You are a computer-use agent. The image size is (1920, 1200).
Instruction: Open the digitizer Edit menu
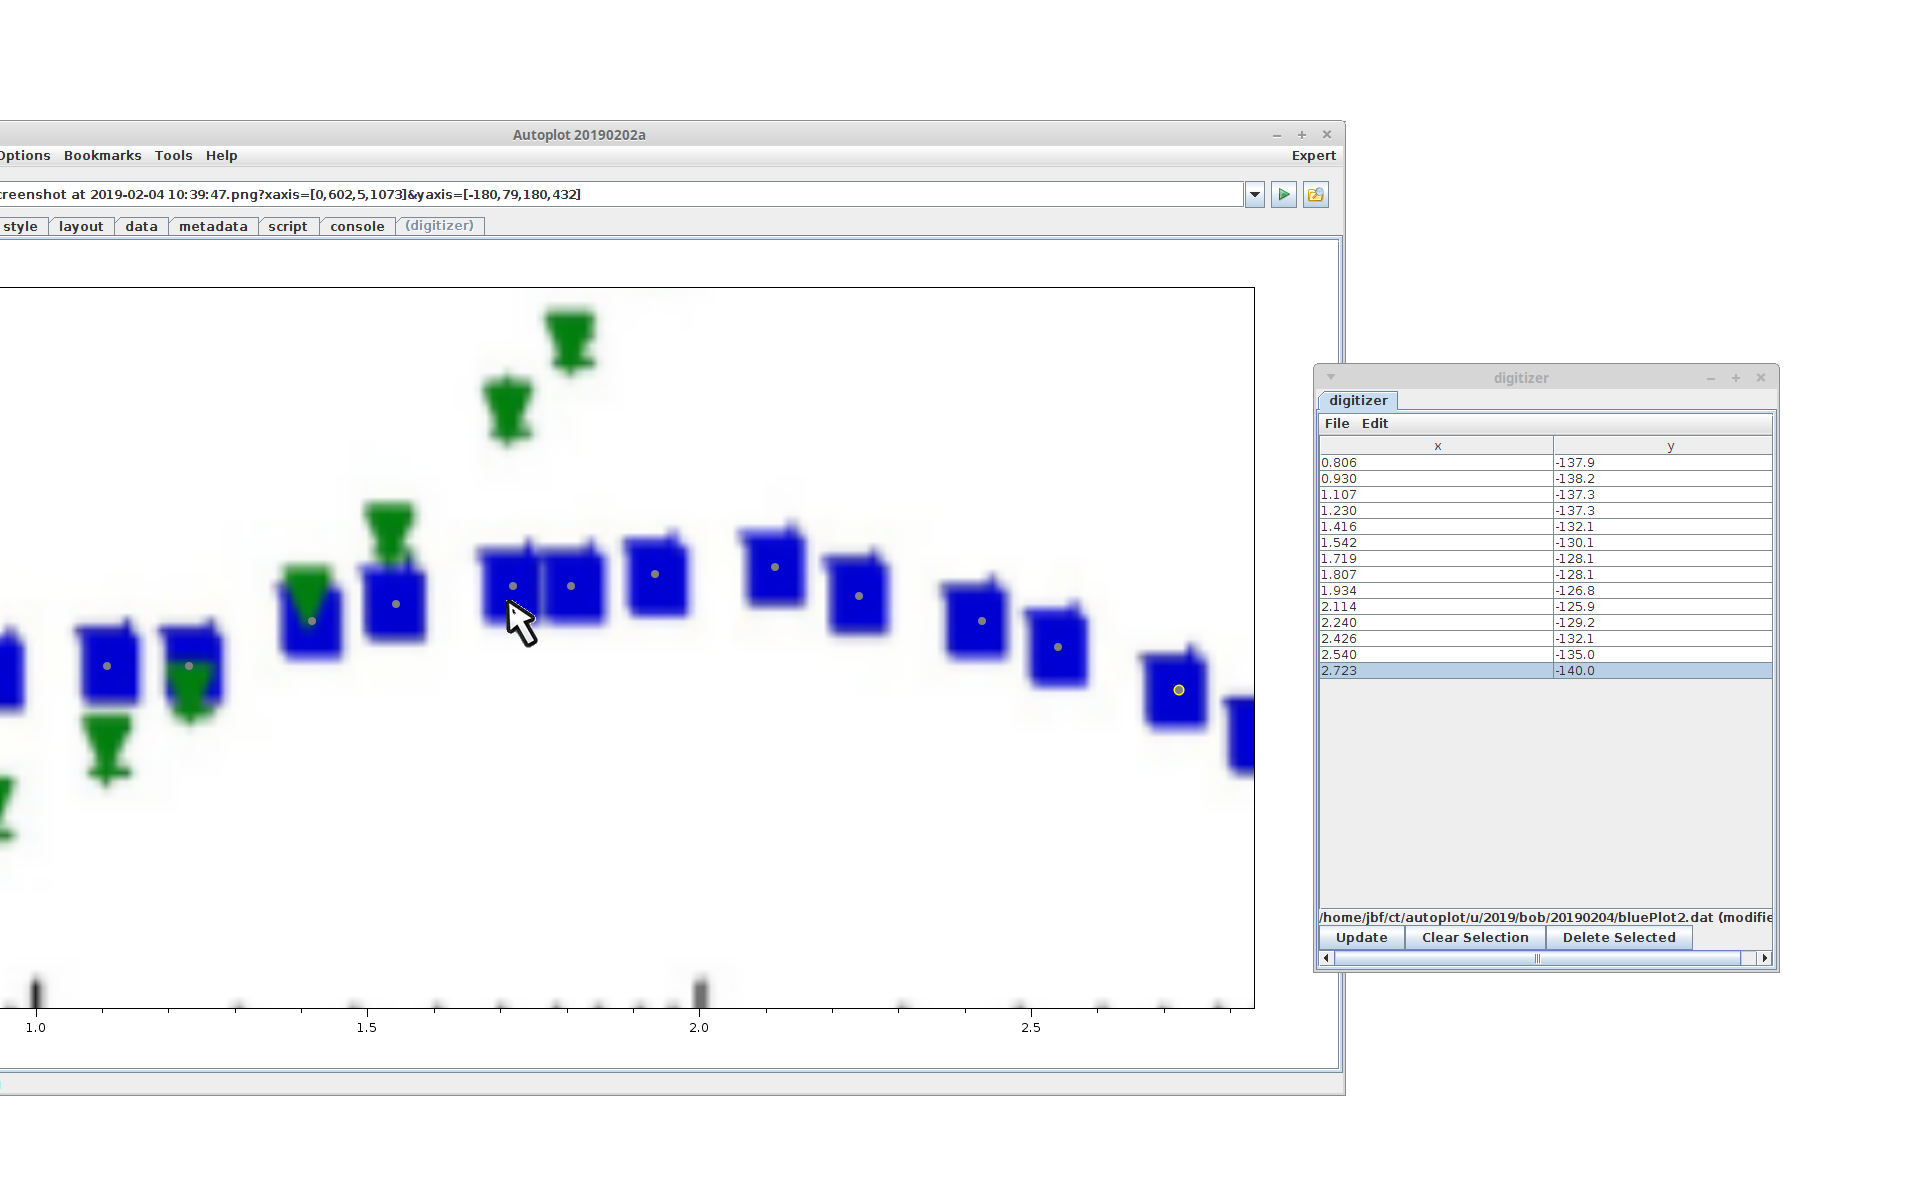pyautogui.click(x=1375, y=424)
